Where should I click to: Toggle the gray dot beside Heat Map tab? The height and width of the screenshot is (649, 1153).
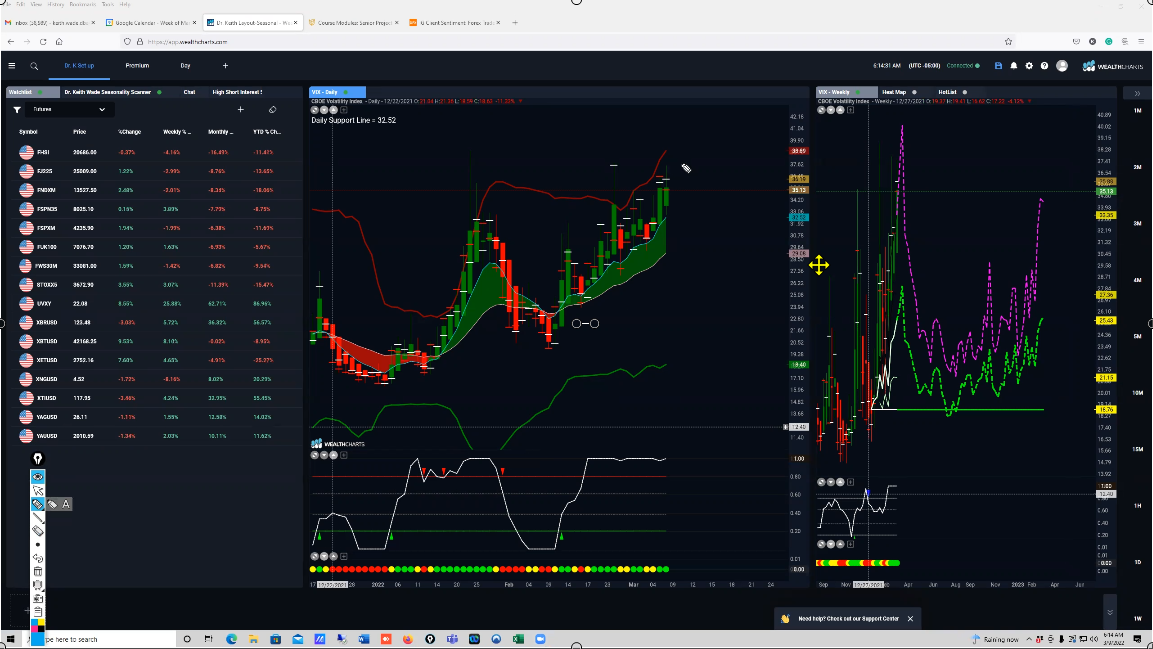point(915,92)
